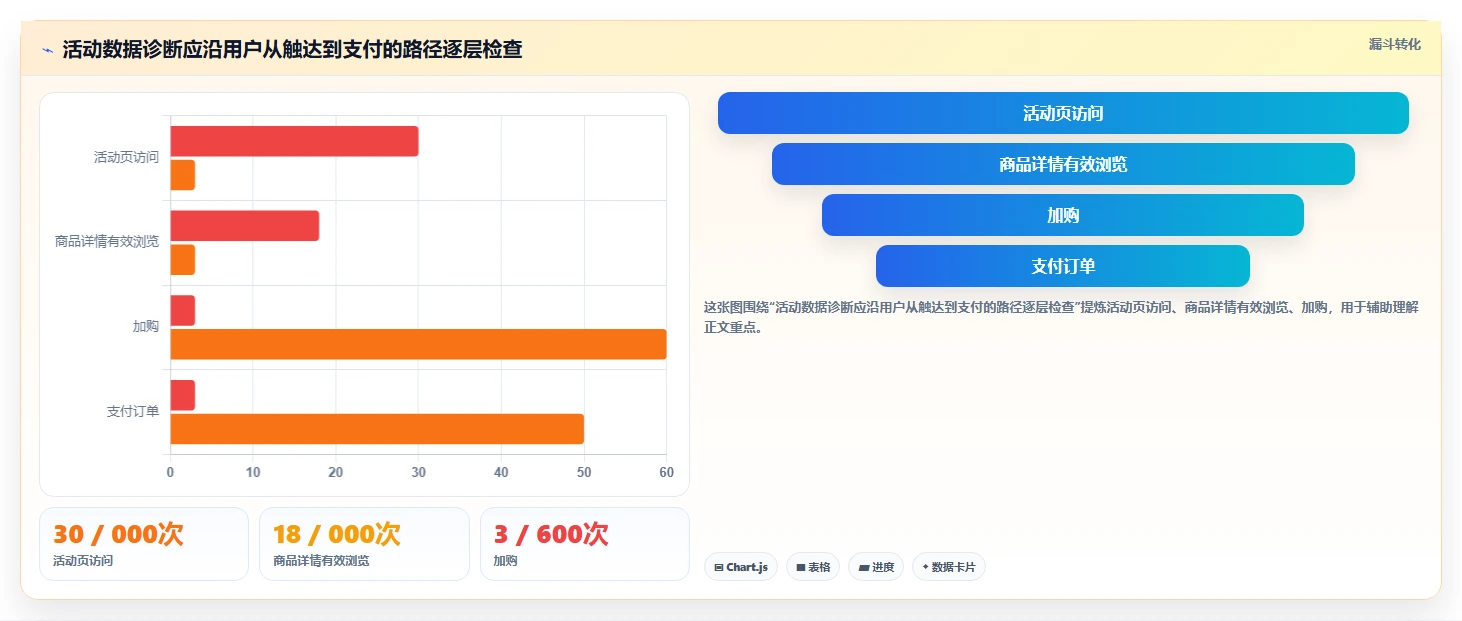
Task: Click the 商品详情有效浏览 caption under 18 / 000次
Action: coord(321,561)
